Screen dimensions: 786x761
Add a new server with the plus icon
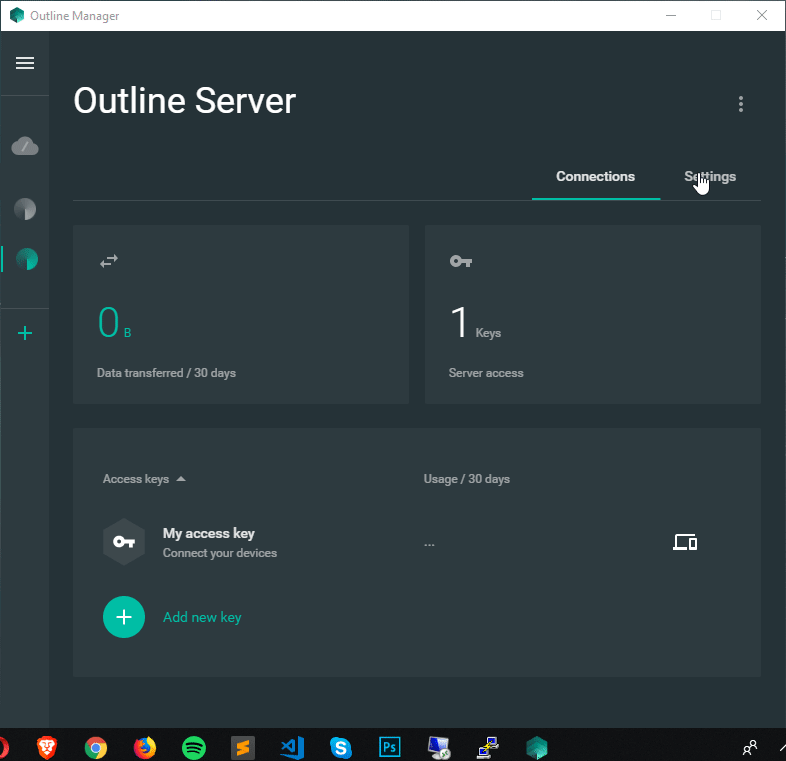pyautogui.click(x=25, y=333)
